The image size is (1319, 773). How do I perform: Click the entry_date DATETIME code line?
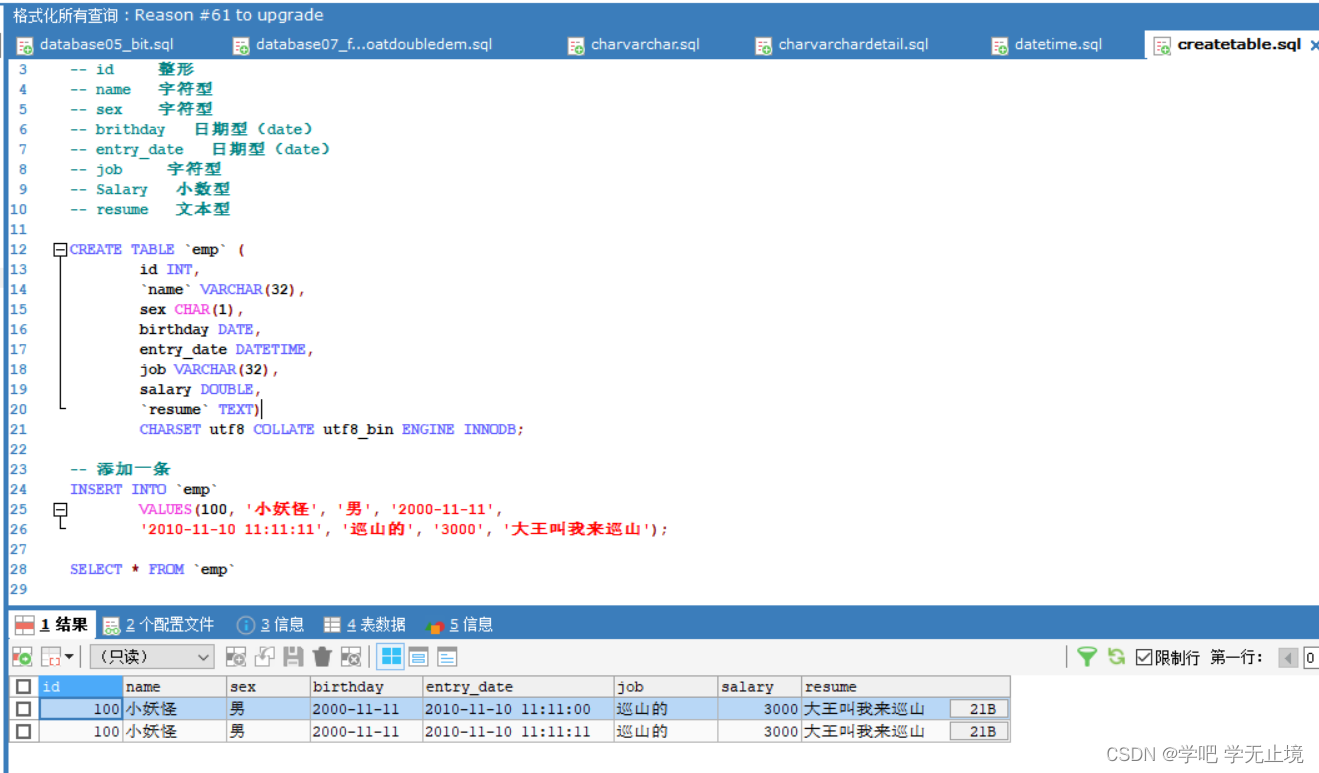coord(227,349)
